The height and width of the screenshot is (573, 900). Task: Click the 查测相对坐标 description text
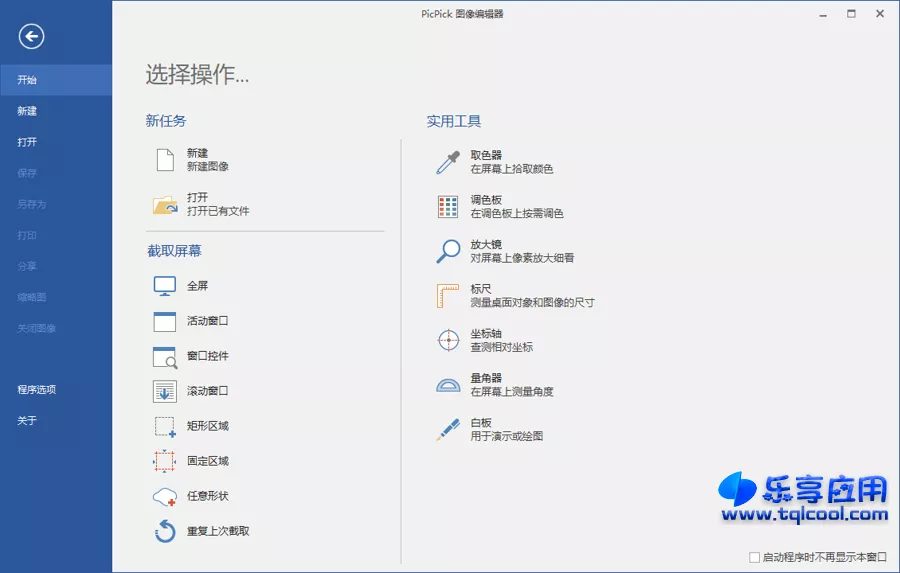click(x=502, y=347)
